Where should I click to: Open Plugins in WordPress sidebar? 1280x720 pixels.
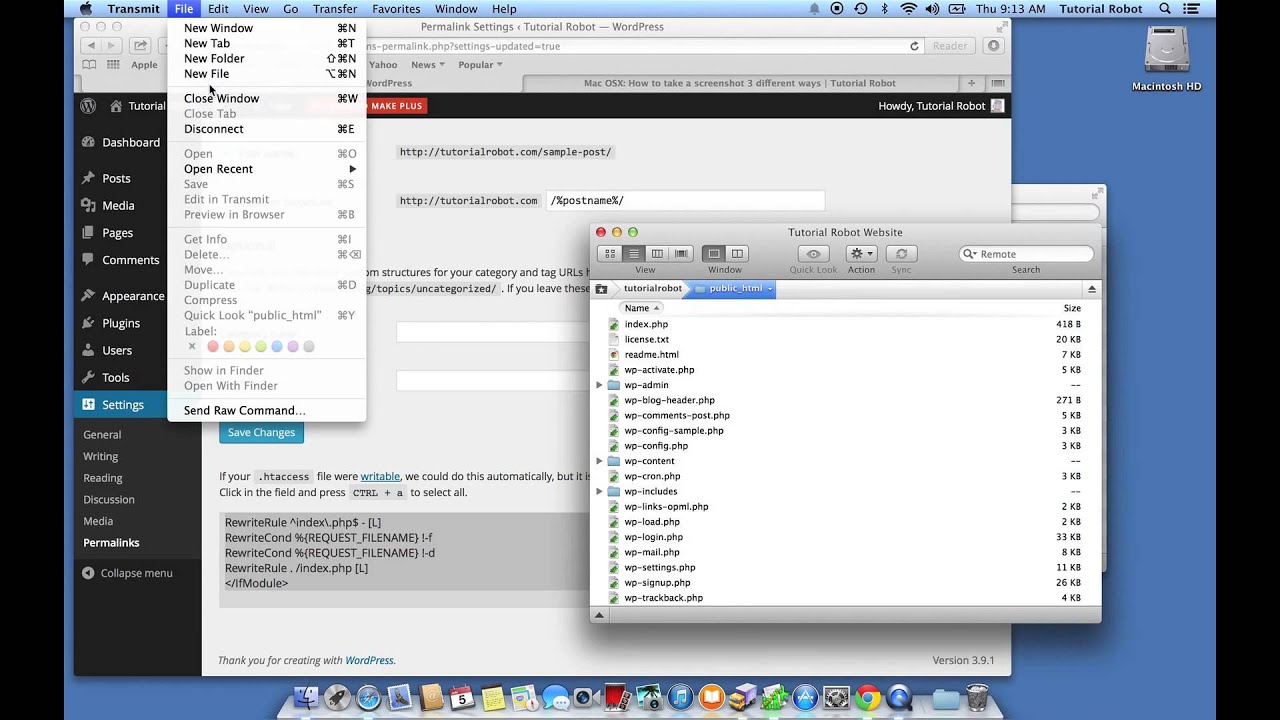pos(121,323)
